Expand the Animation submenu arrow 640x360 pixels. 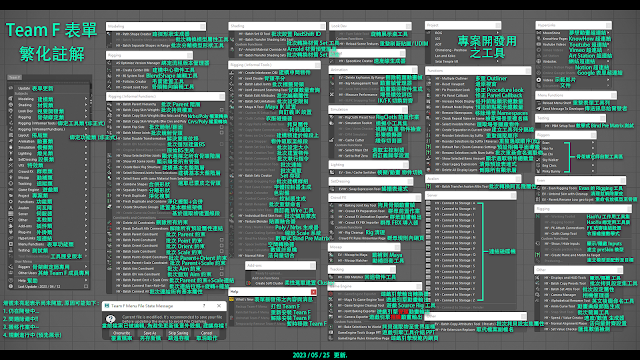coord(86,141)
